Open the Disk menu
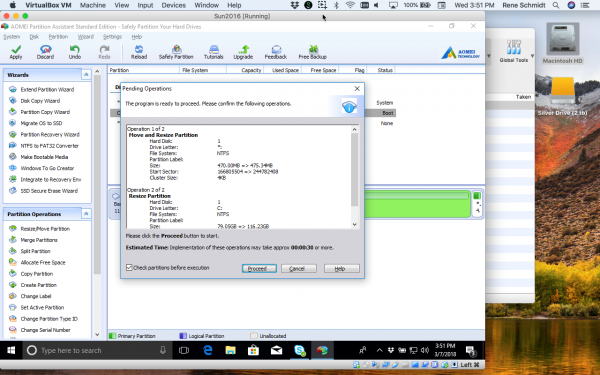 (34, 37)
